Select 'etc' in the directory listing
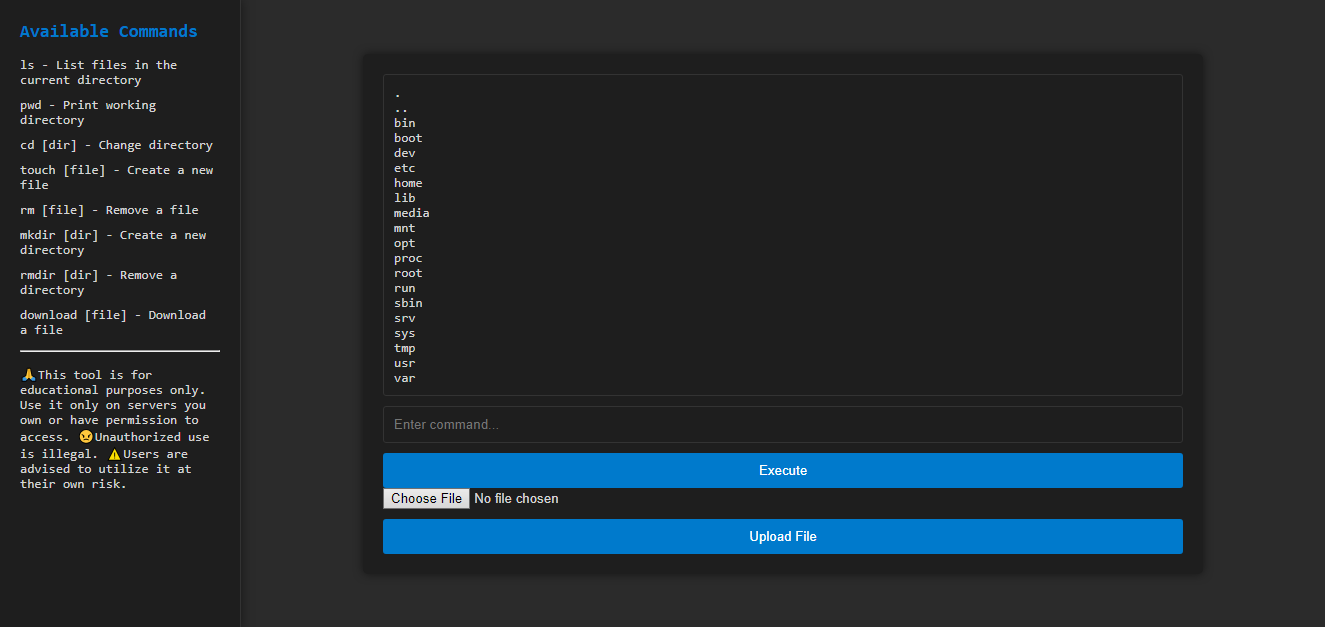 (x=404, y=168)
